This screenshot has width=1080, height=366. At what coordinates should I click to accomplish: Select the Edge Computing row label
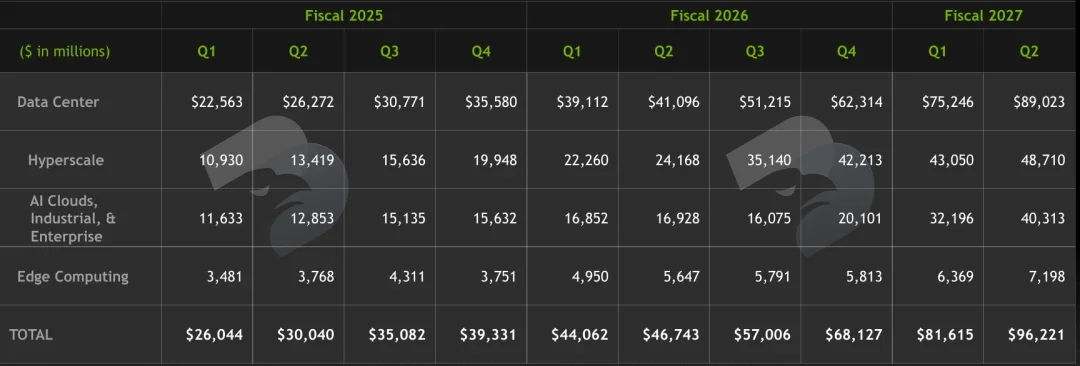[72, 277]
